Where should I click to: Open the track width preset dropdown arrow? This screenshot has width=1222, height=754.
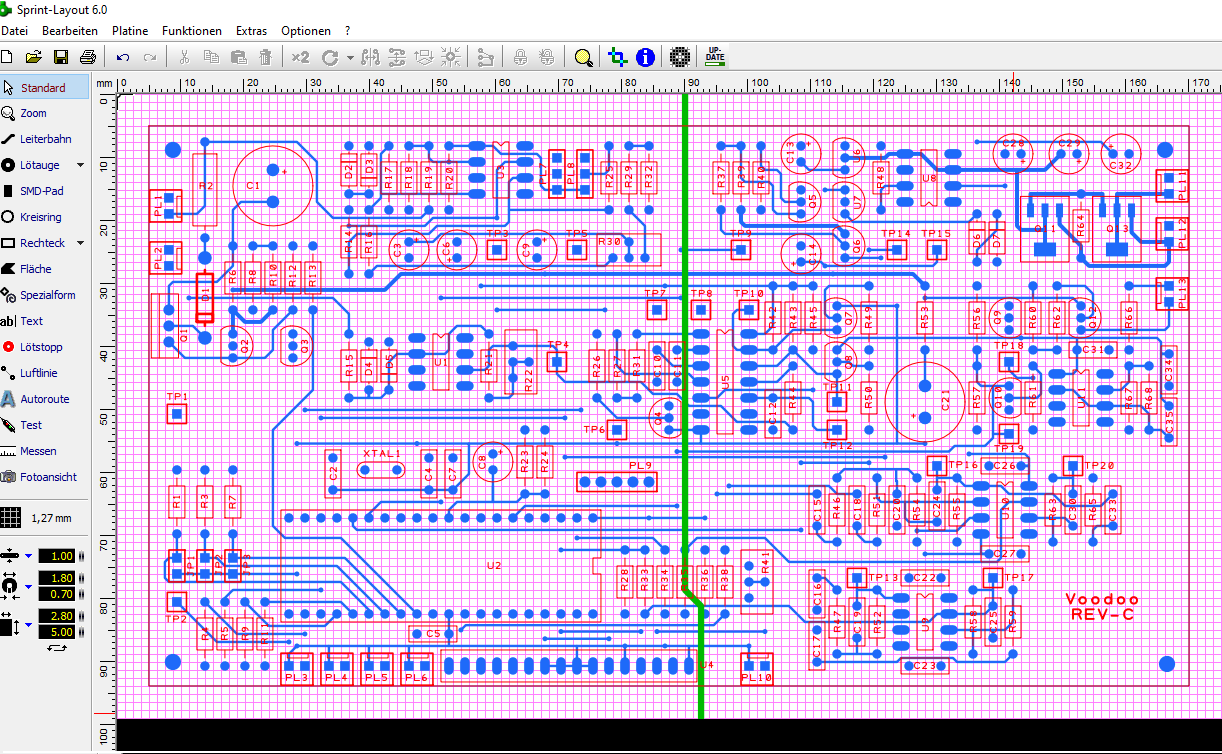tap(29, 556)
